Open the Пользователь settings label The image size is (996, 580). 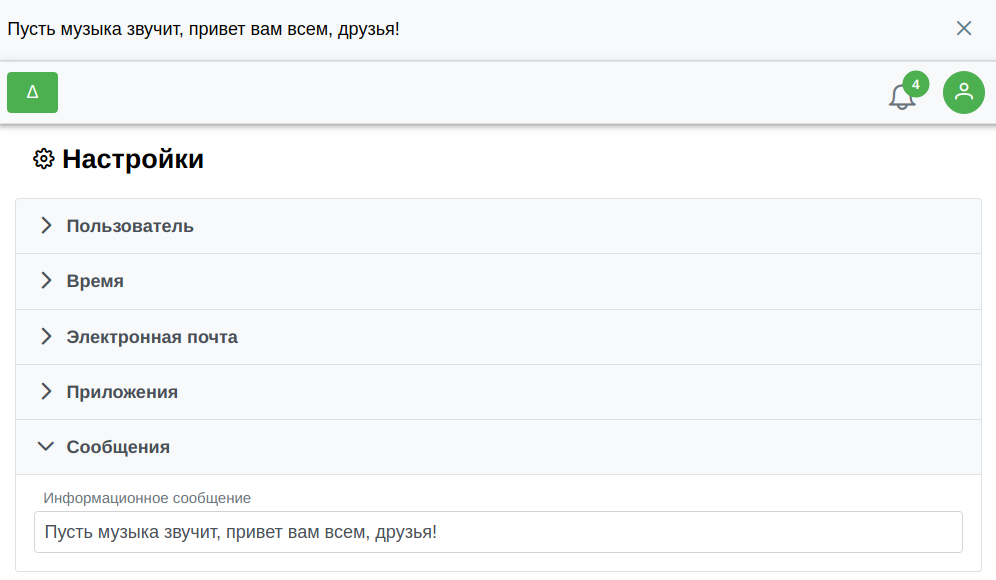(x=130, y=226)
